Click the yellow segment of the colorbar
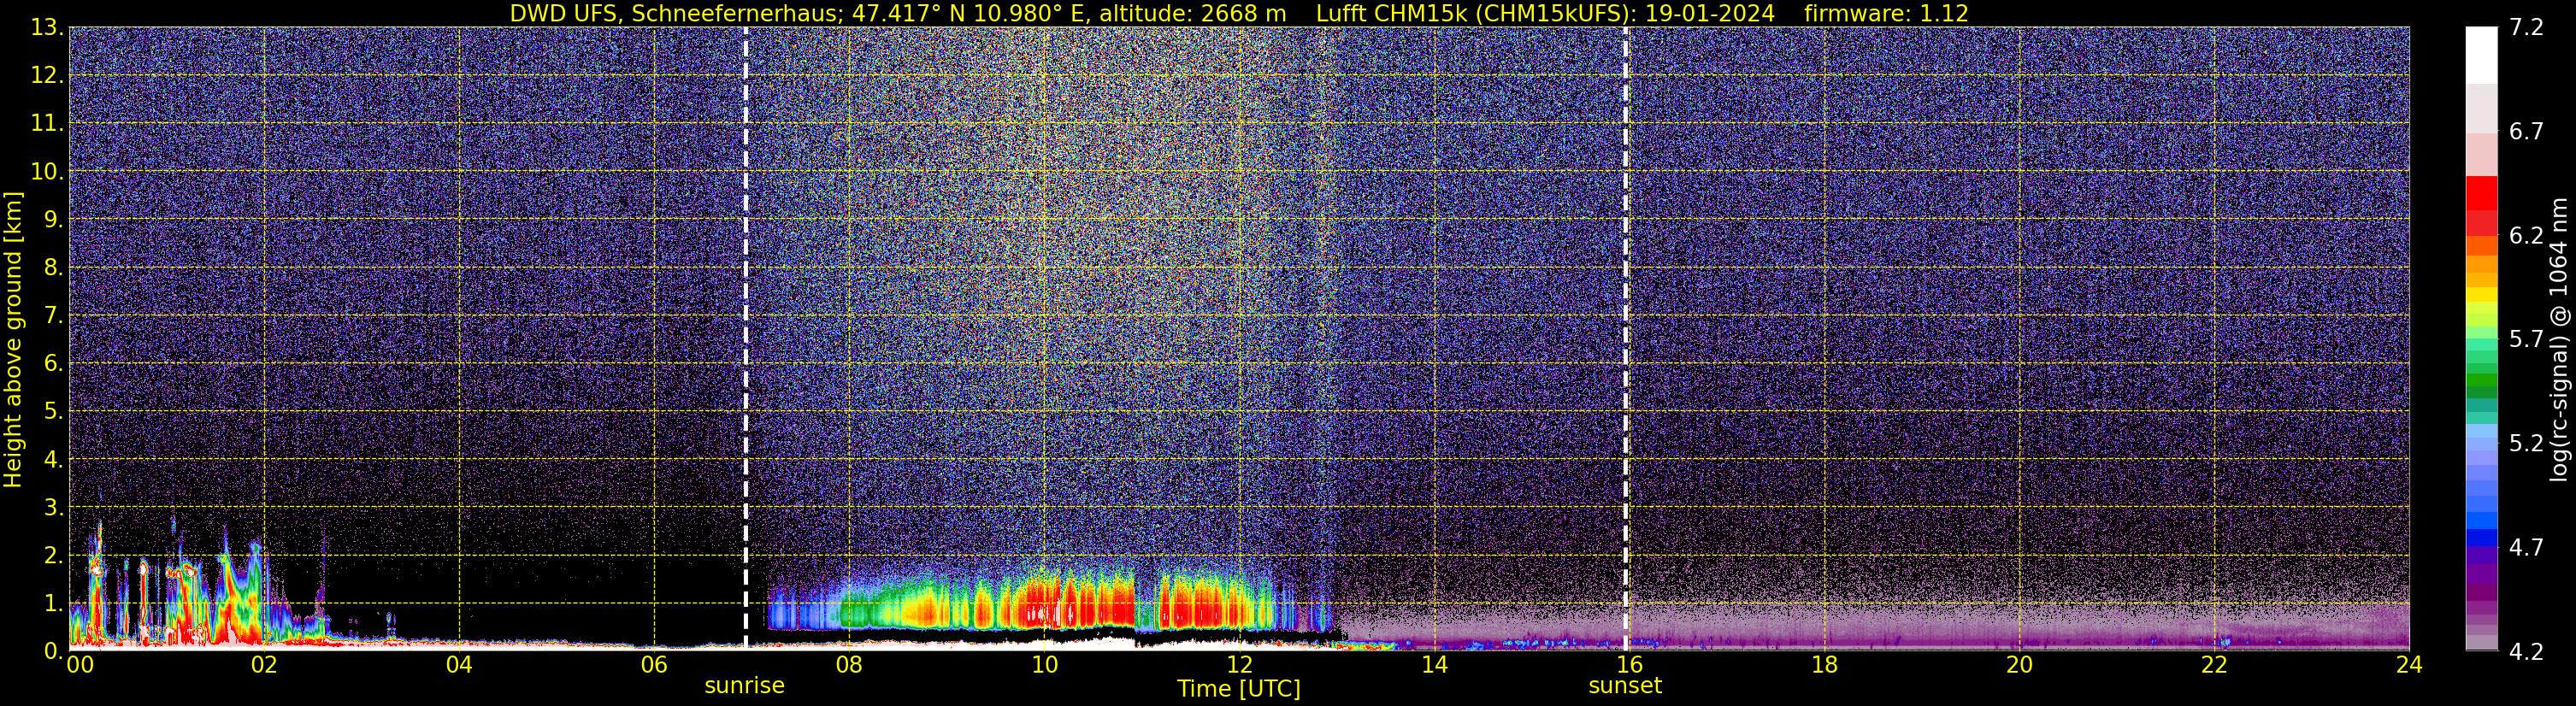2576x706 pixels. [2481, 295]
